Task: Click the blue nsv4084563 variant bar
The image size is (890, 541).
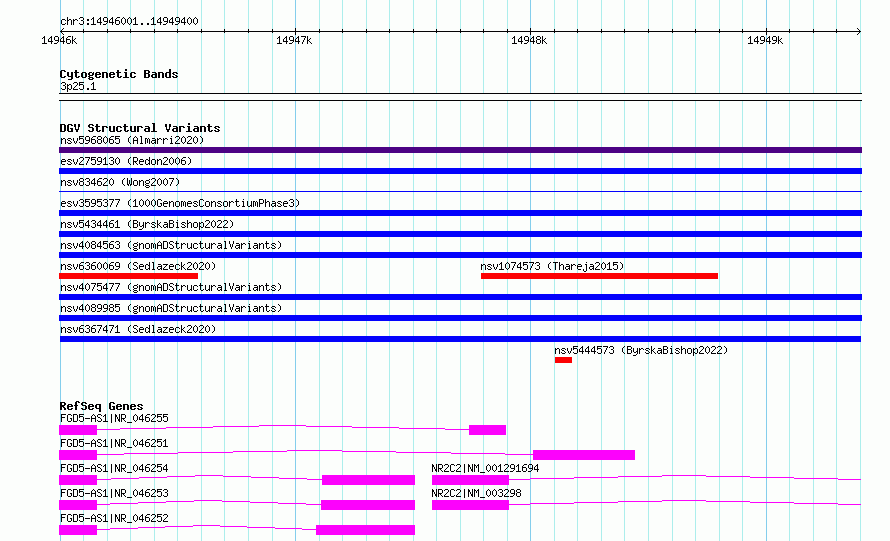Action: tap(460, 255)
